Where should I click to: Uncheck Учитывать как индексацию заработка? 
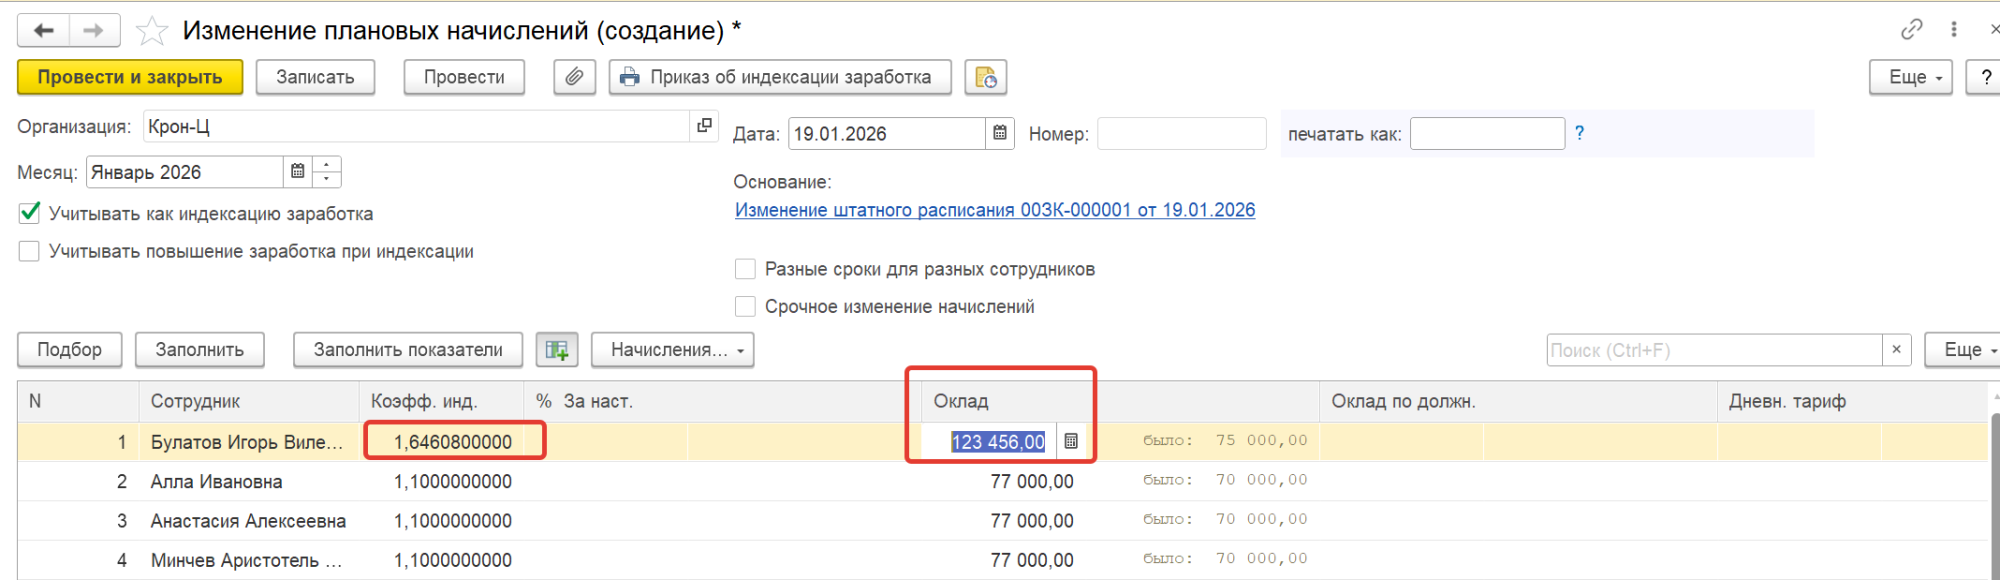click(30, 213)
